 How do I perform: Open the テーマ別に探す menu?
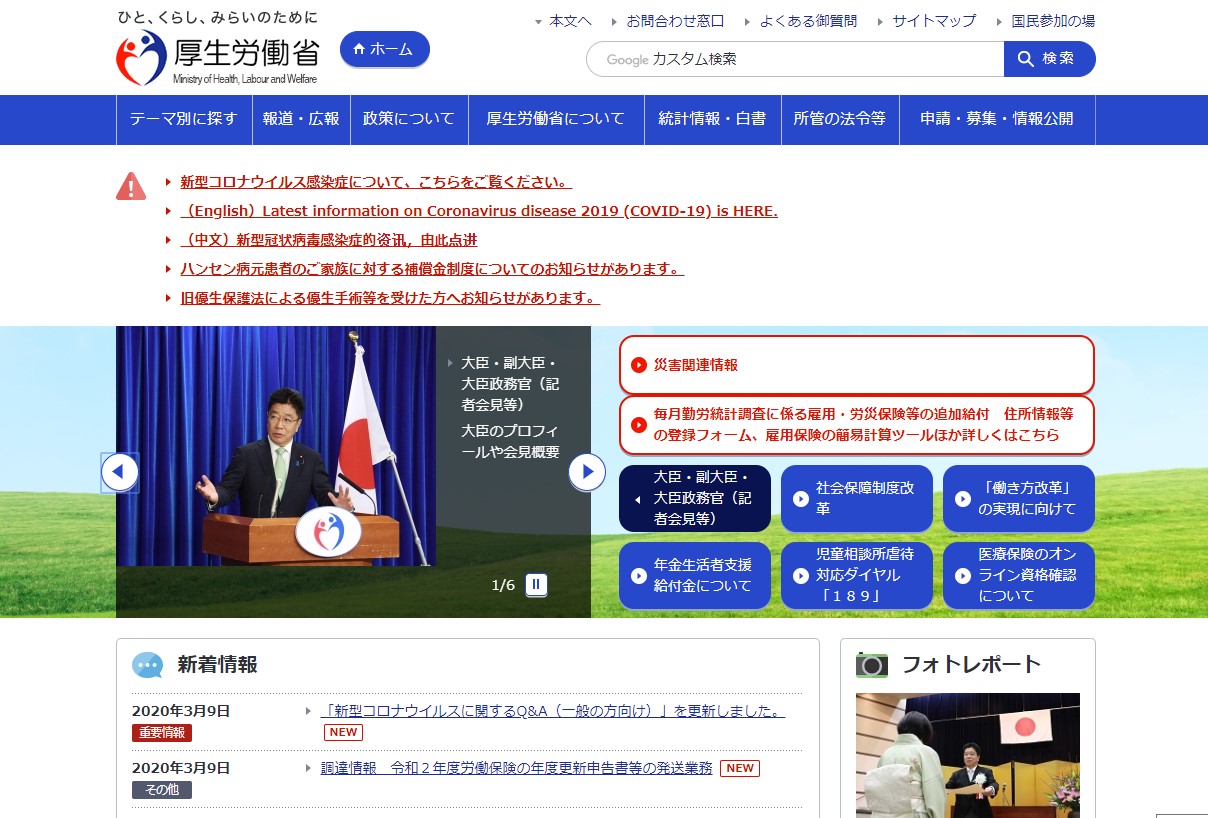[x=184, y=119]
